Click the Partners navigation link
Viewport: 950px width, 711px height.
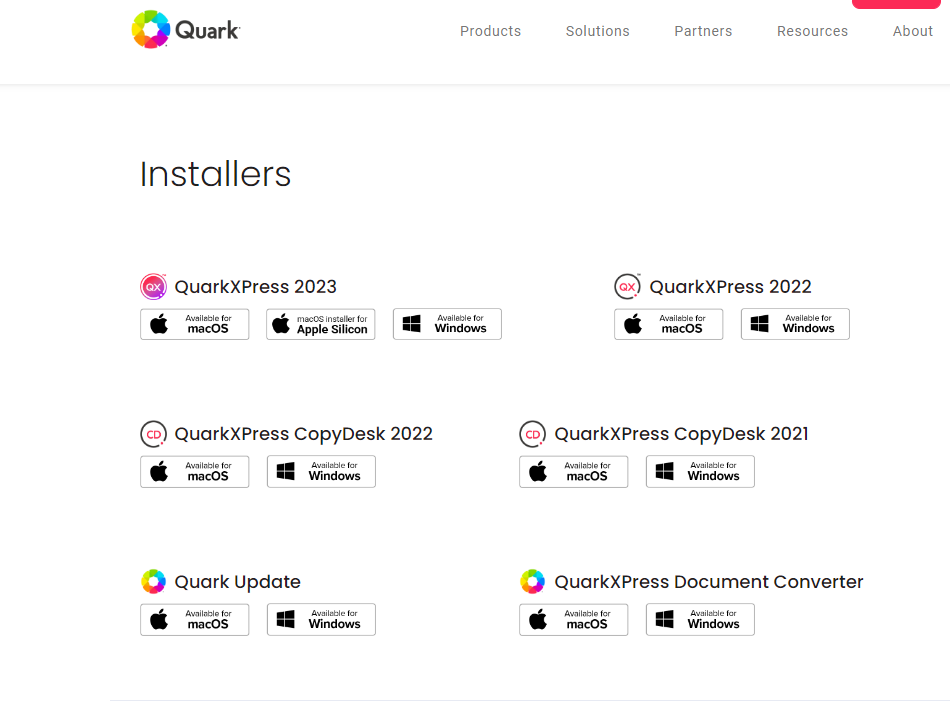tap(703, 31)
